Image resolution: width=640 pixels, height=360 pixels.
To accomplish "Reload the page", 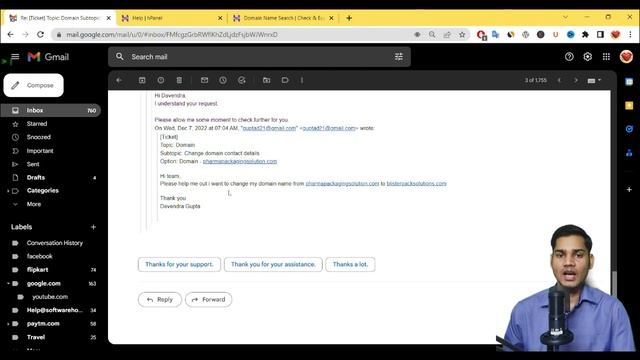I will (x=40, y=35).
